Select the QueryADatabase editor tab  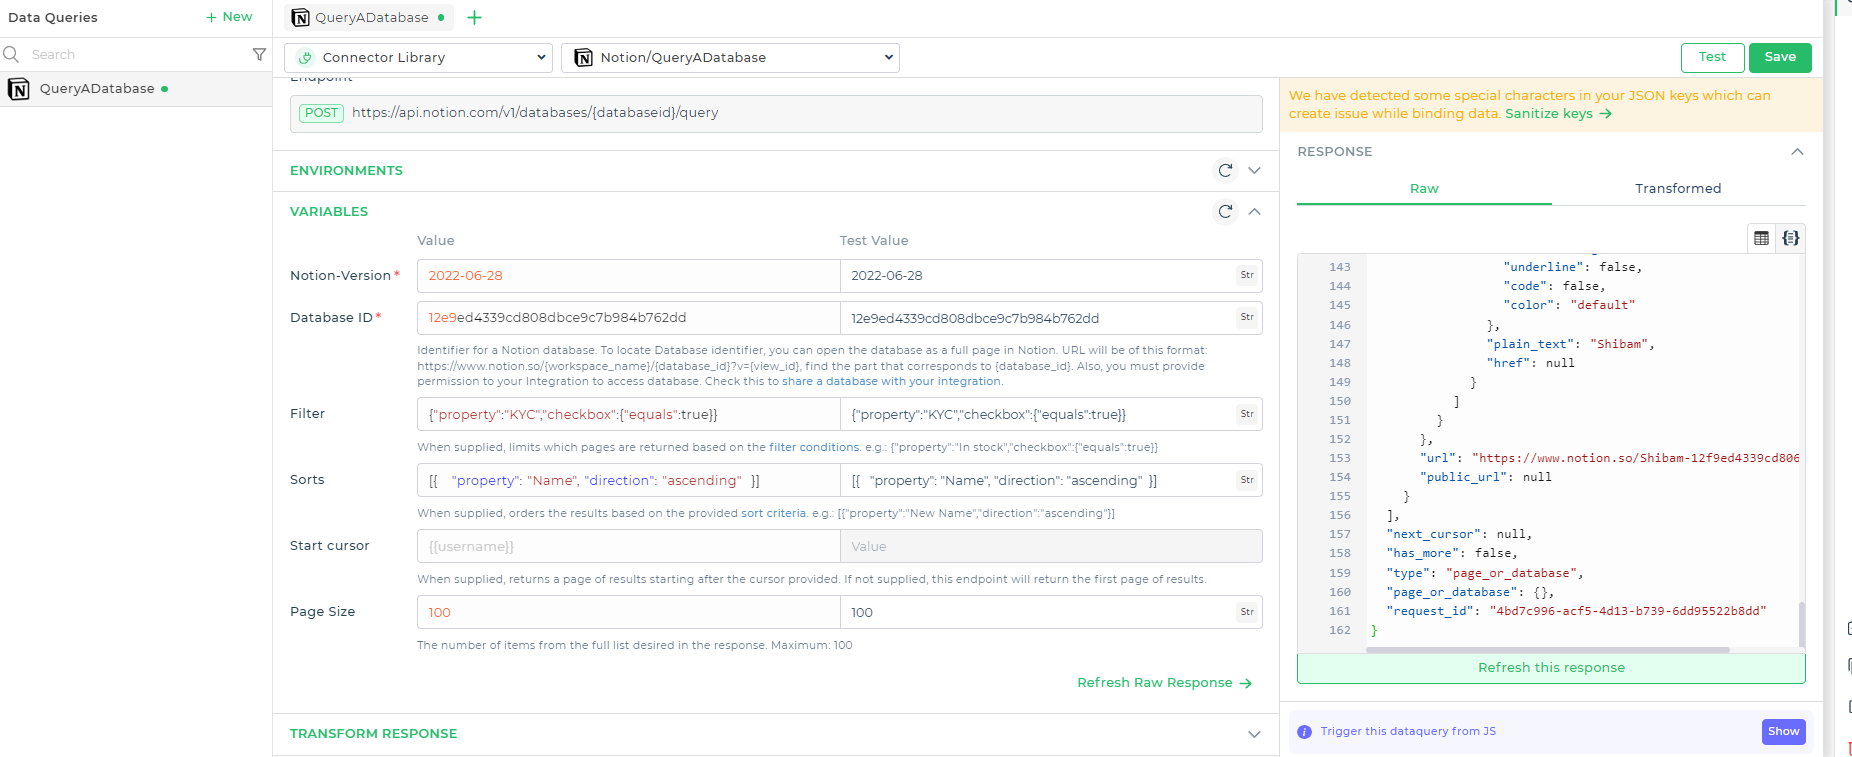(370, 17)
